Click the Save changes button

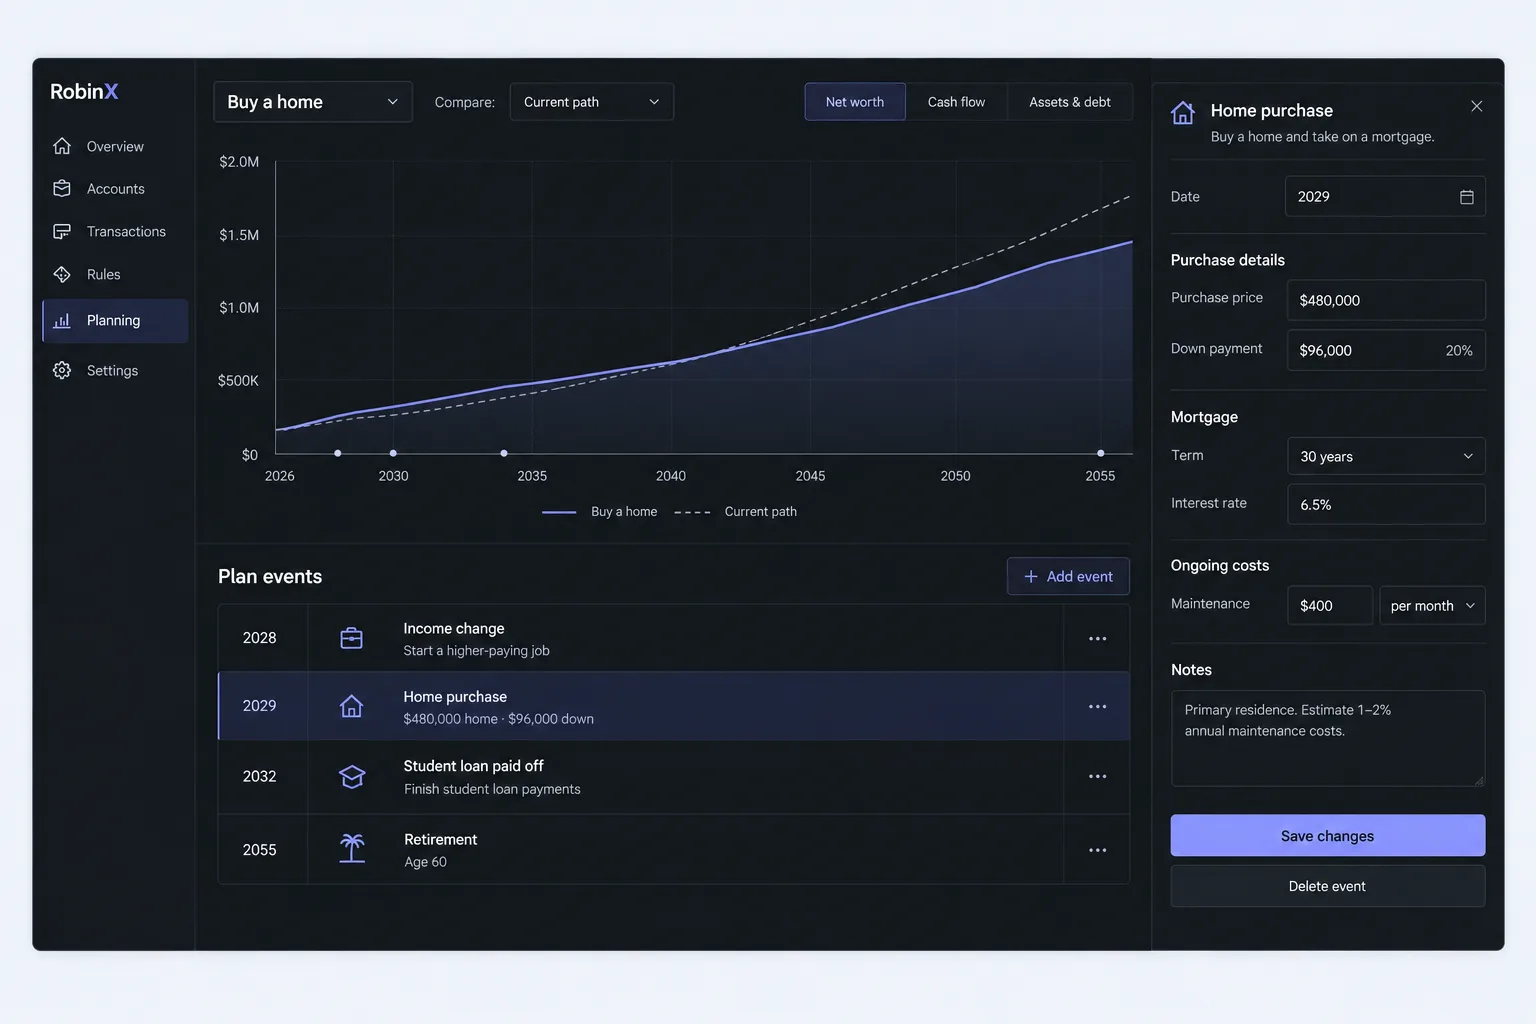(x=1327, y=836)
